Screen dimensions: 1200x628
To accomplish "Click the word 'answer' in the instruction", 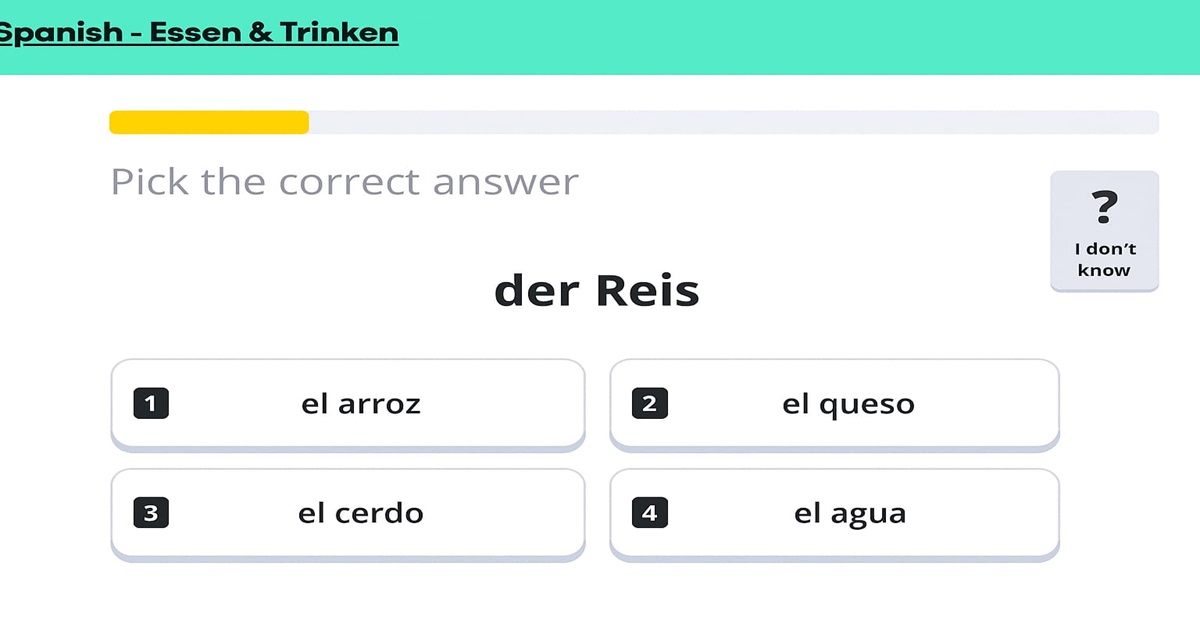I will point(506,183).
